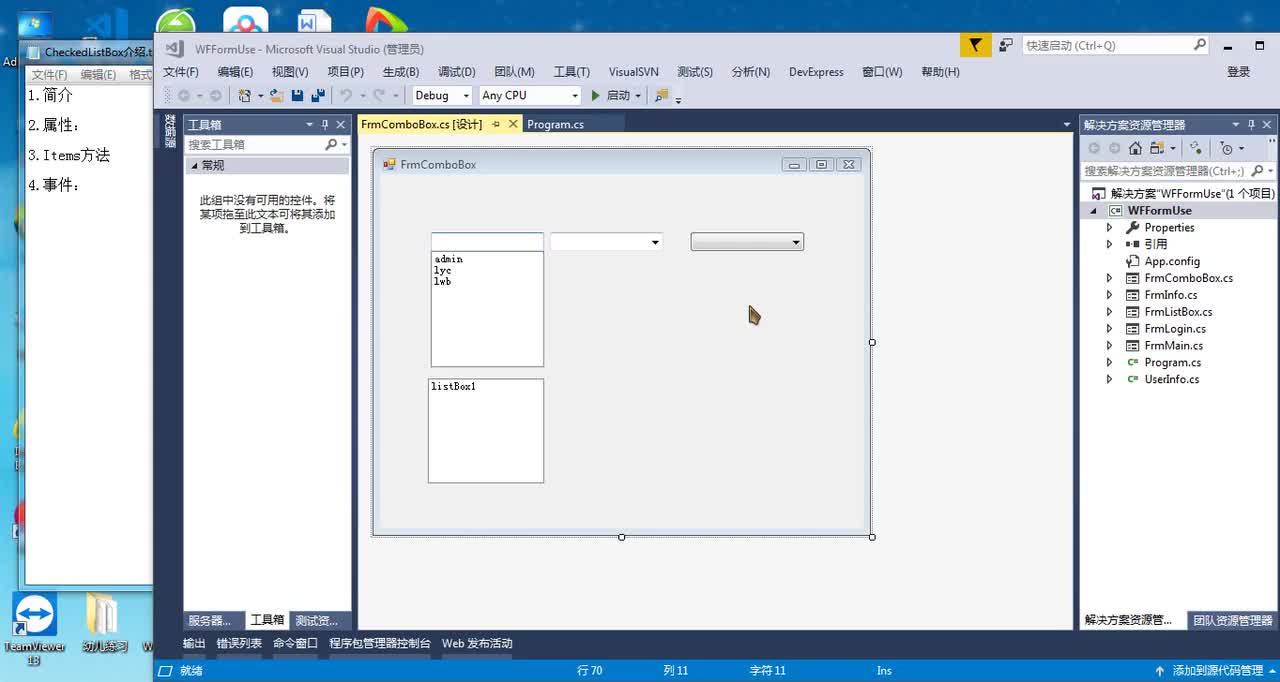Viewport: 1280px width, 682px height.
Task: Expand the Properties node
Action: point(1109,227)
